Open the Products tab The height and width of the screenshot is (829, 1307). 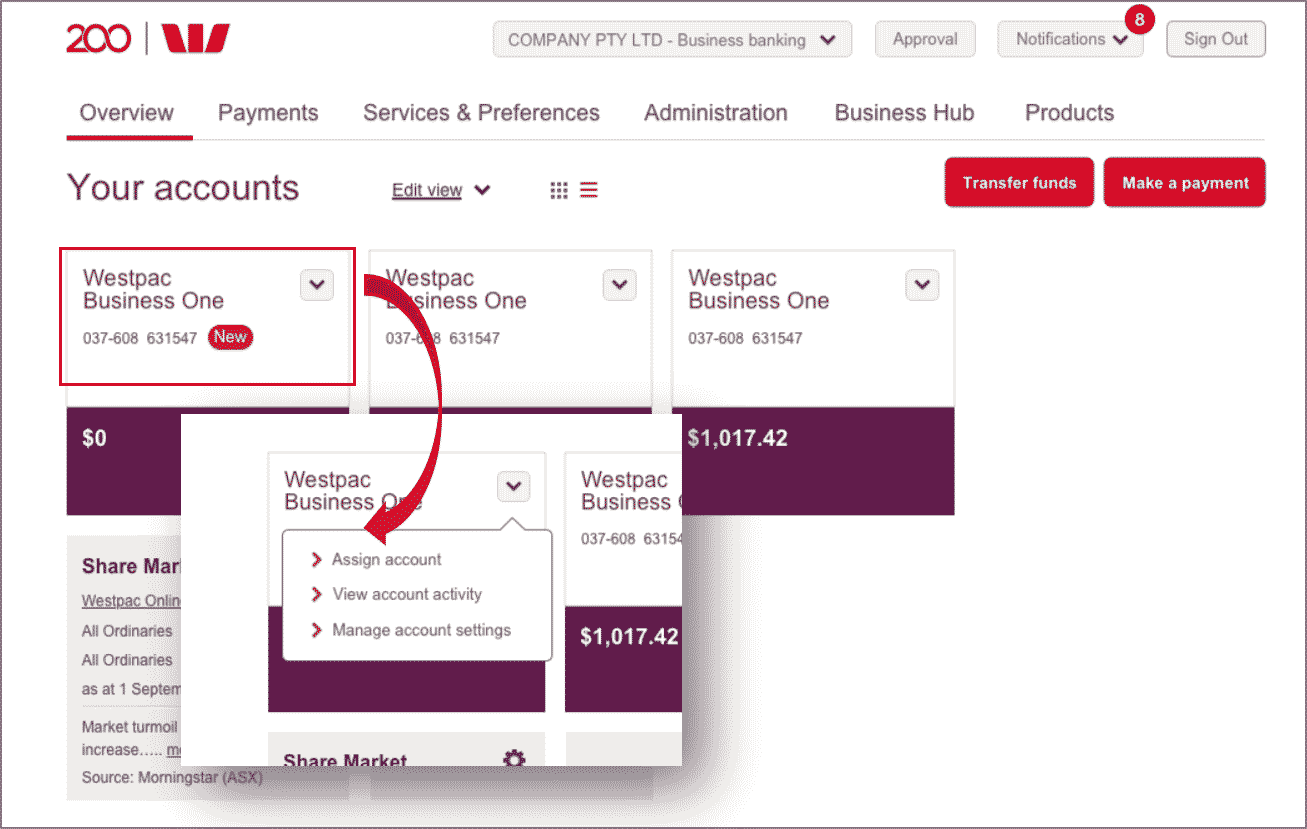pos(1069,113)
